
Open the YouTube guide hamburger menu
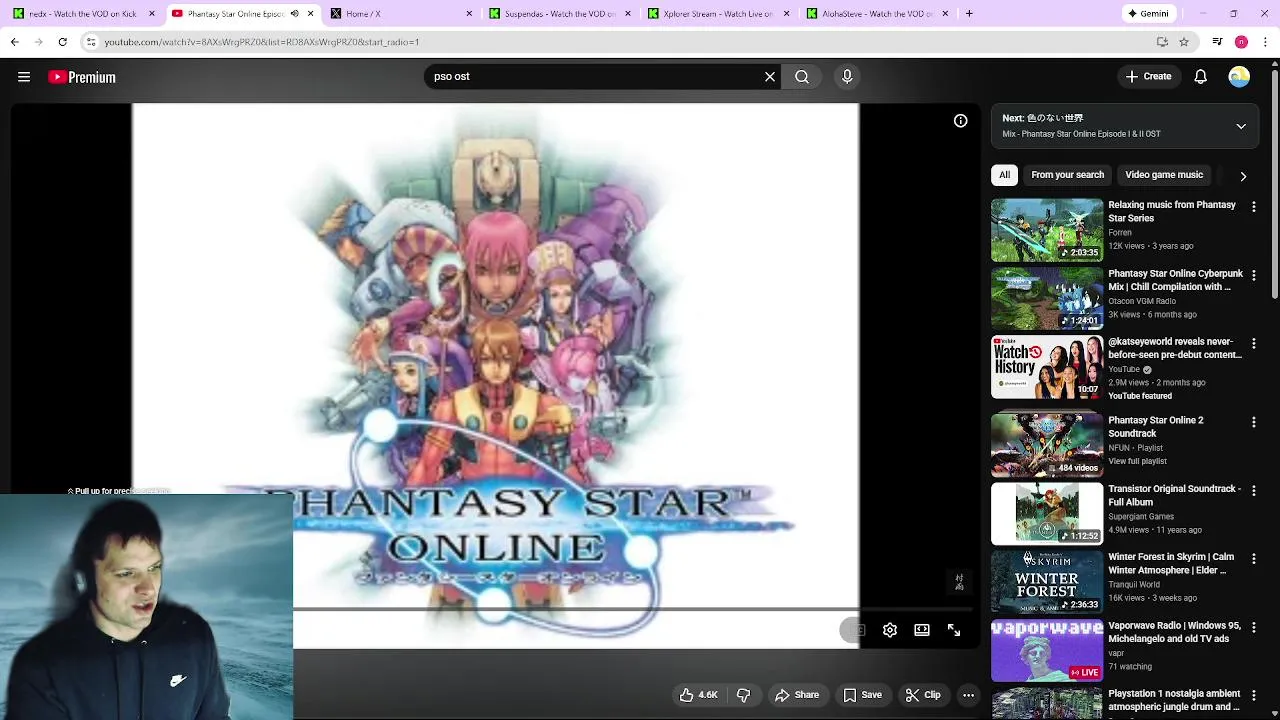tap(24, 77)
